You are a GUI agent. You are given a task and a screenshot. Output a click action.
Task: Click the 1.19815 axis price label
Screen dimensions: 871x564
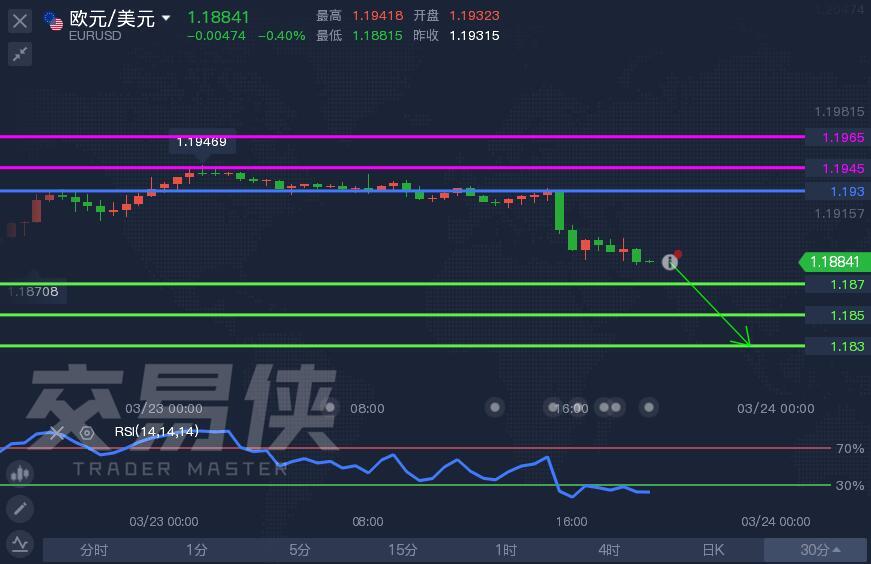pyautogui.click(x=839, y=112)
